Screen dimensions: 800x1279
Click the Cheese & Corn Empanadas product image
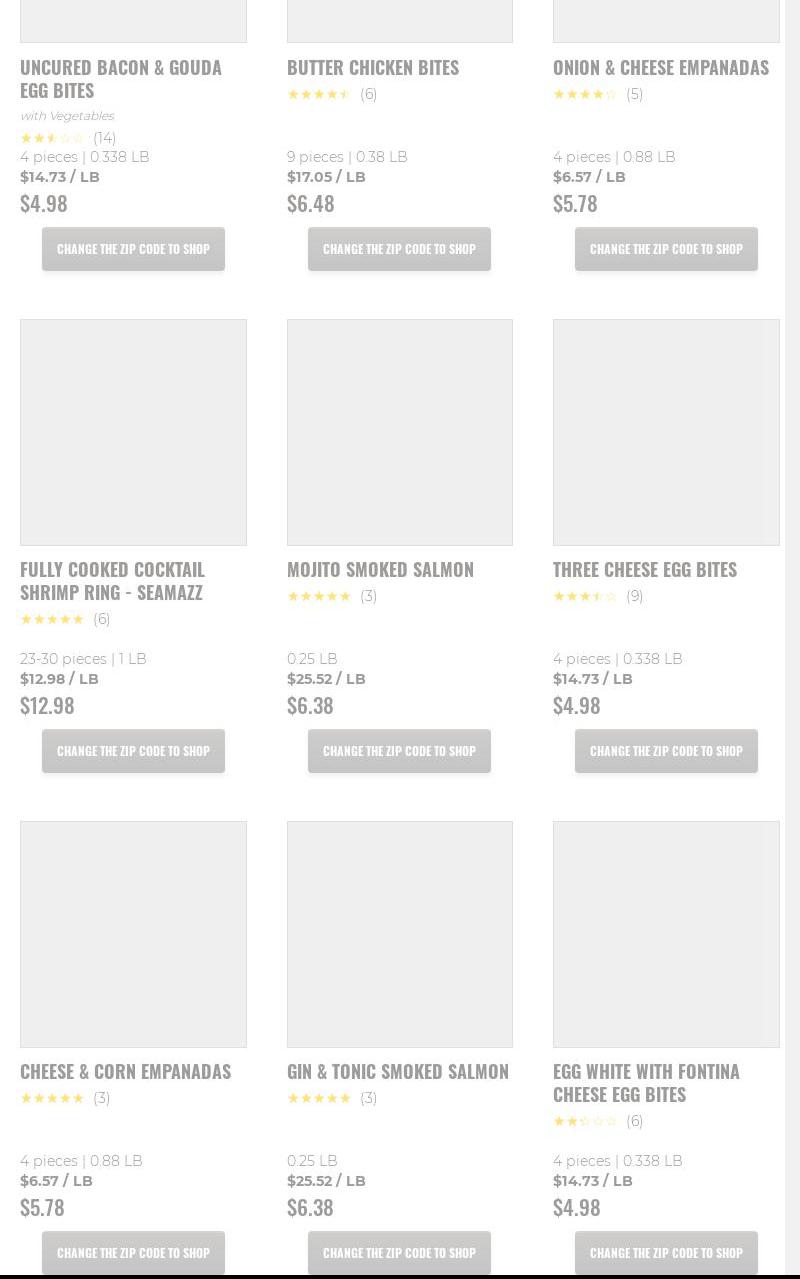pyautogui.click(x=133, y=934)
